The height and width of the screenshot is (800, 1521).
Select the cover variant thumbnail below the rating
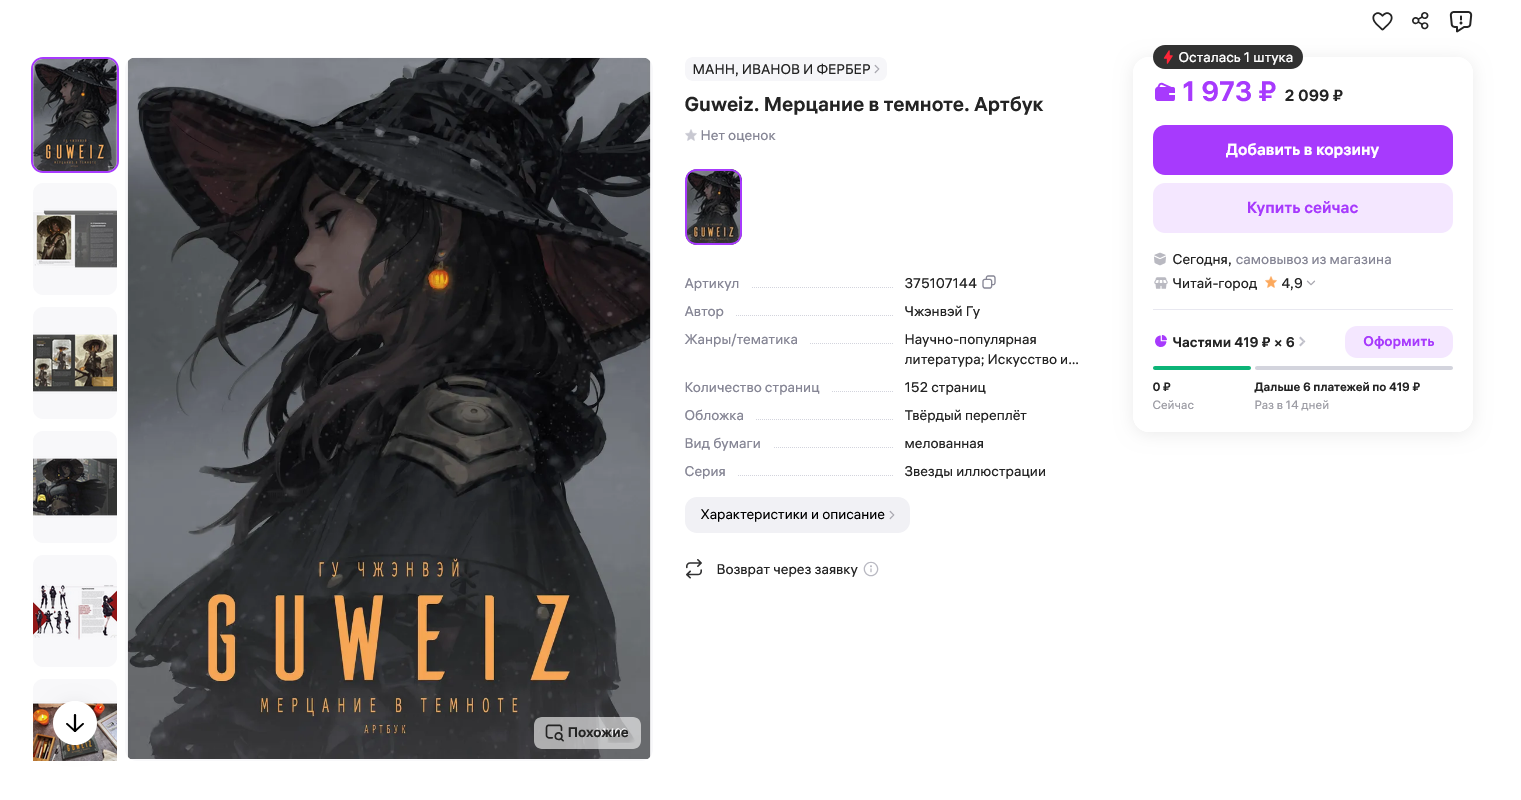tap(713, 207)
